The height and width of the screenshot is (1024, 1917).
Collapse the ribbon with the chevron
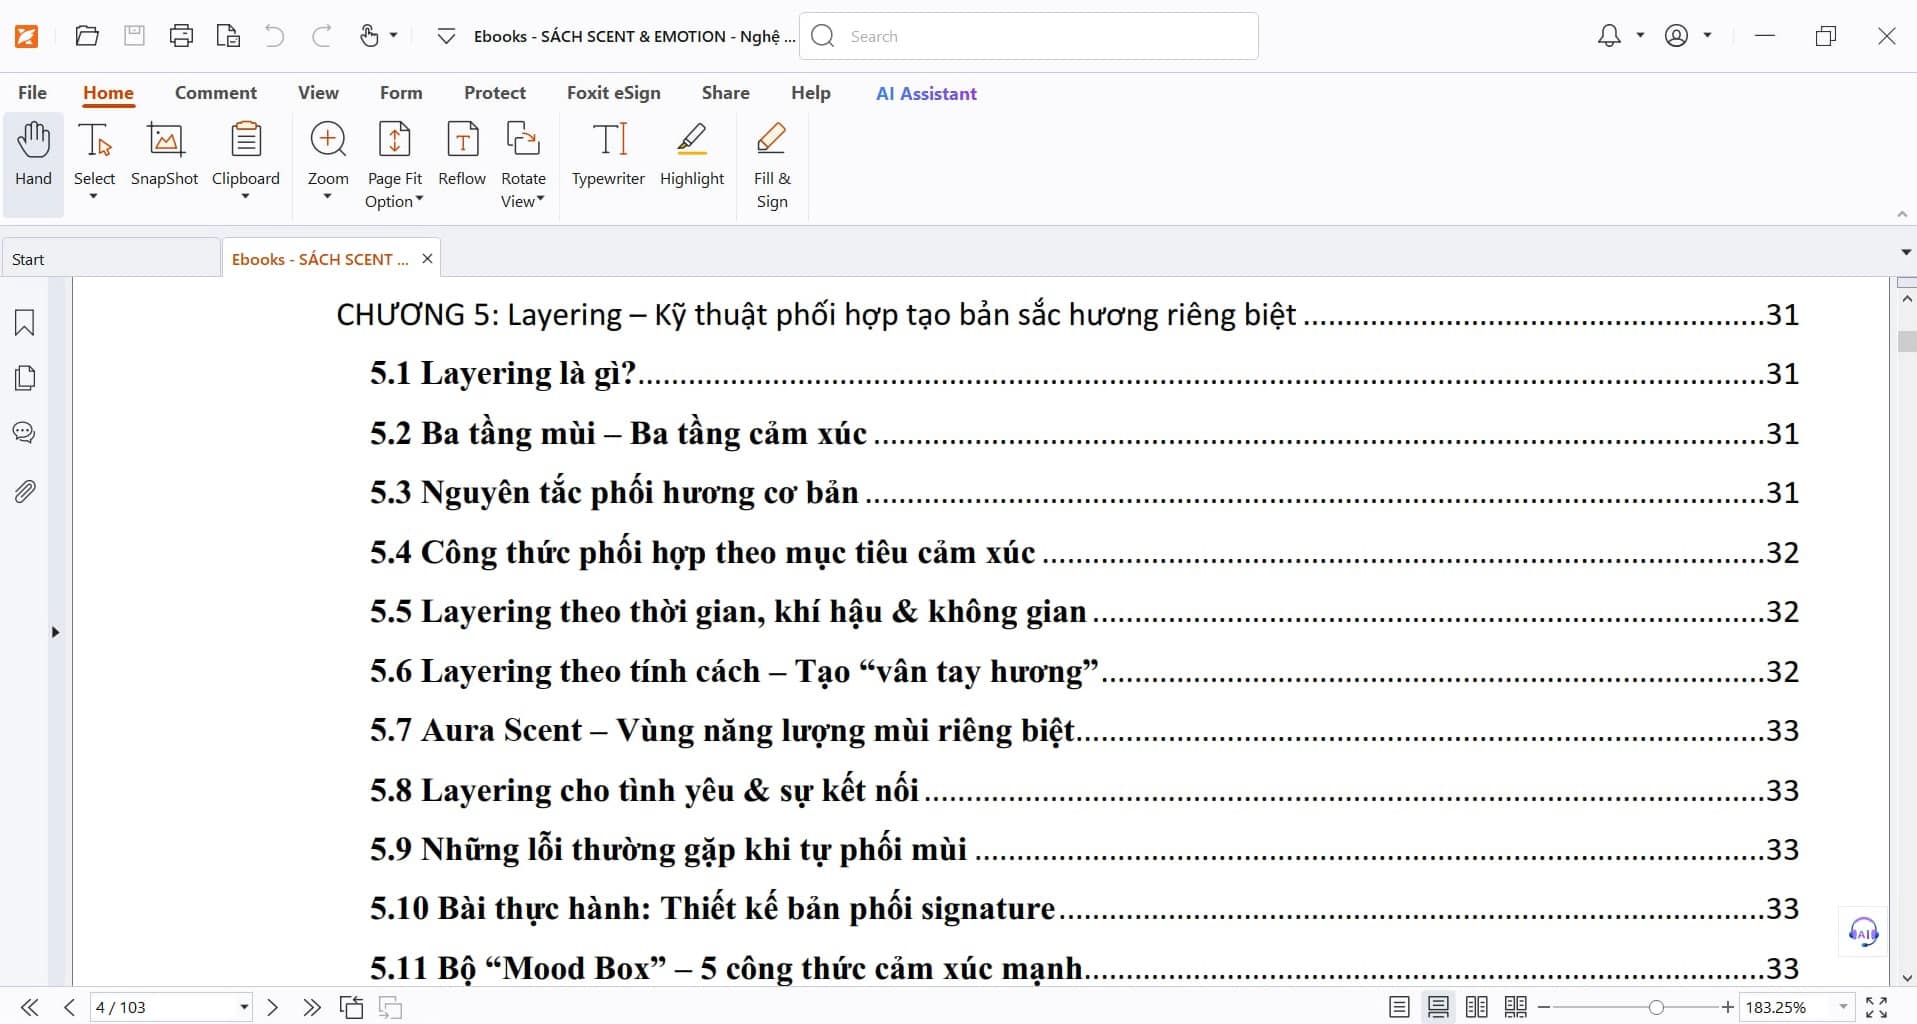pos(1902,214)
